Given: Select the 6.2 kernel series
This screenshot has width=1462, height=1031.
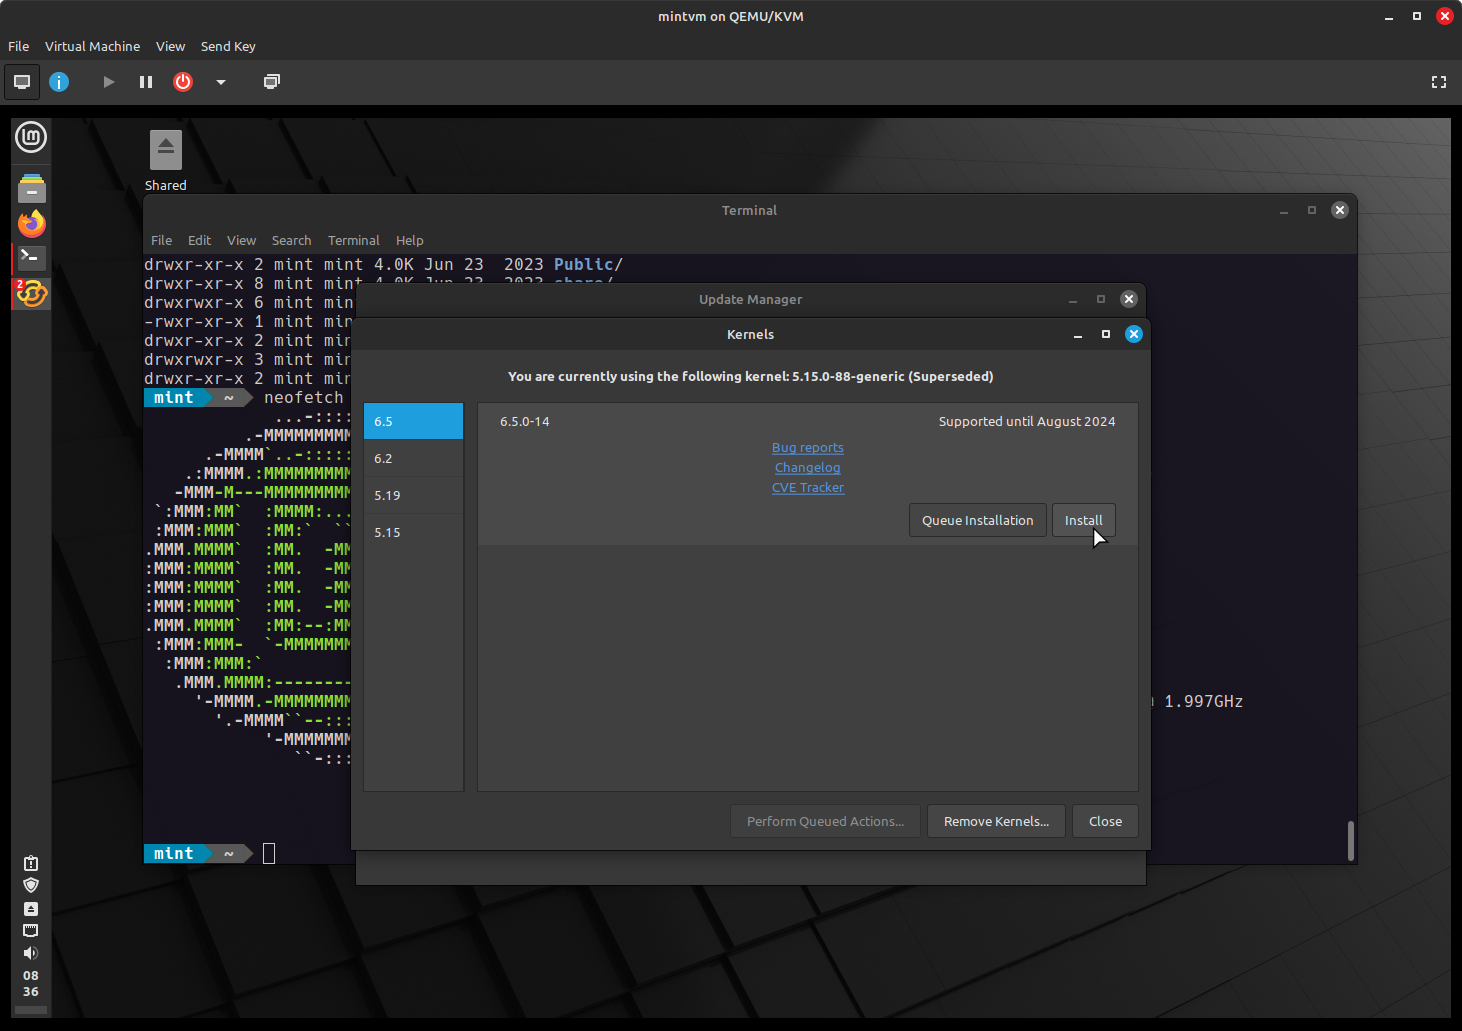Looking at the screenshot, I should click(x=413, y=458).
